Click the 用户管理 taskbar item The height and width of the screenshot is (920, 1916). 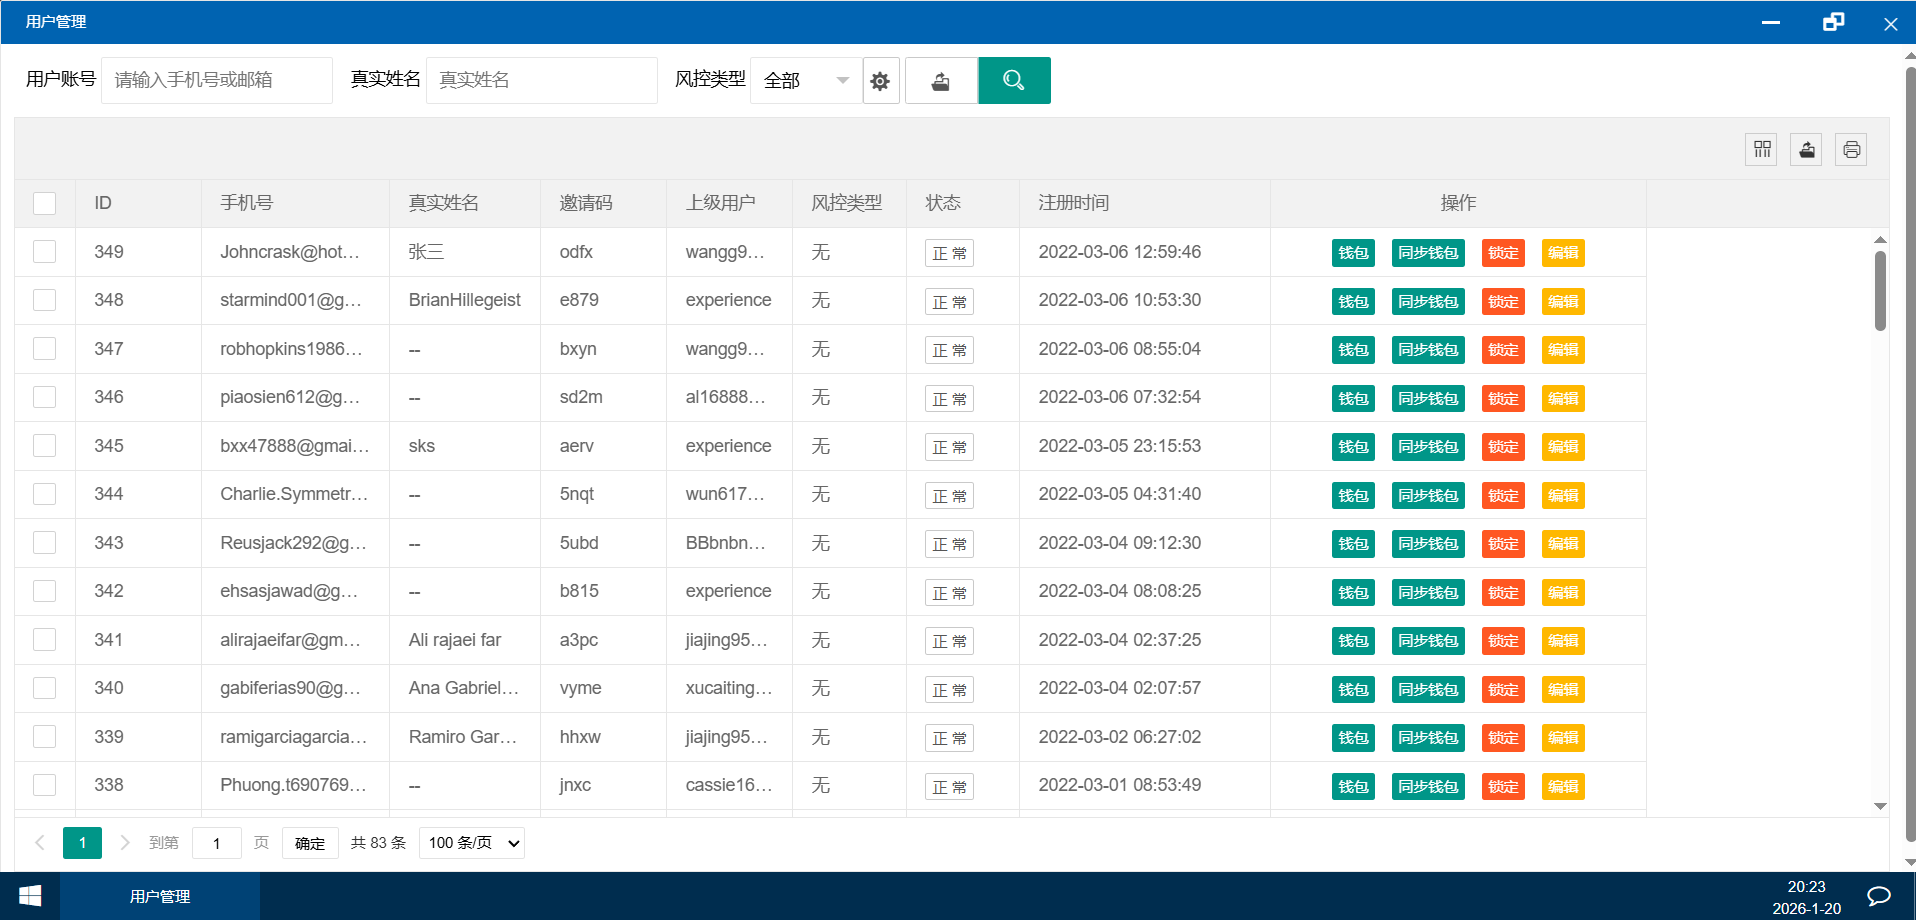(160, 896)
